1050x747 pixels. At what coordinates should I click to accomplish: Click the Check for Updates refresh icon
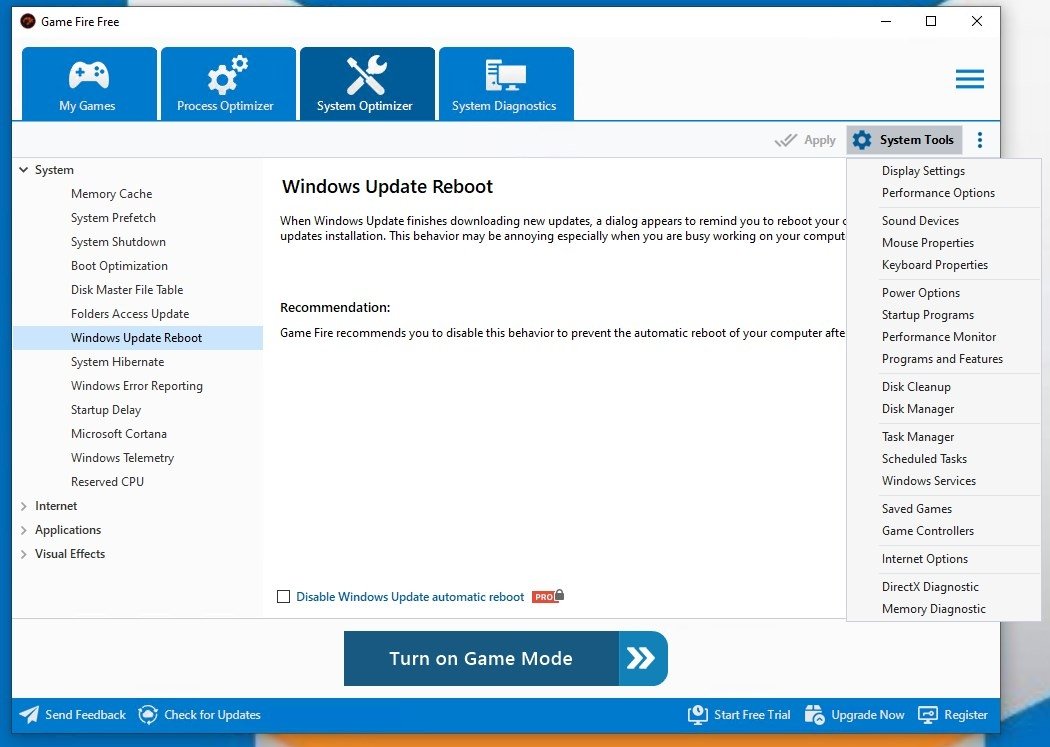coord(148,715)
